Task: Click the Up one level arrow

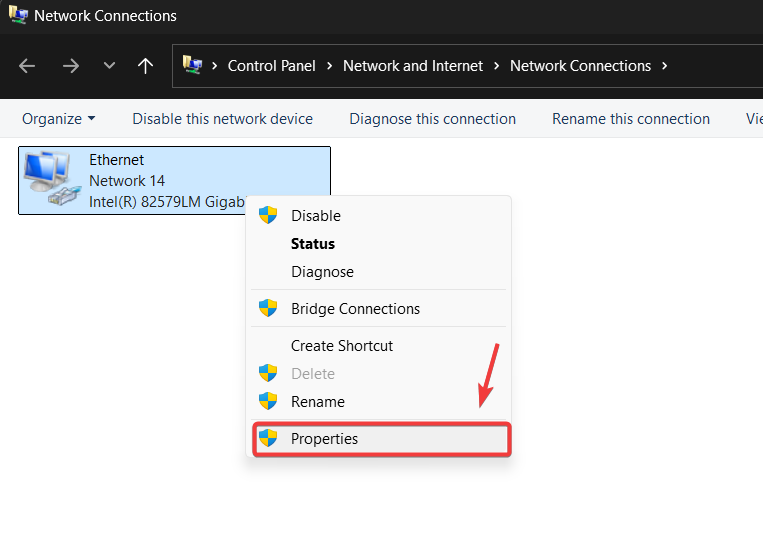Action: pos(146,66)
